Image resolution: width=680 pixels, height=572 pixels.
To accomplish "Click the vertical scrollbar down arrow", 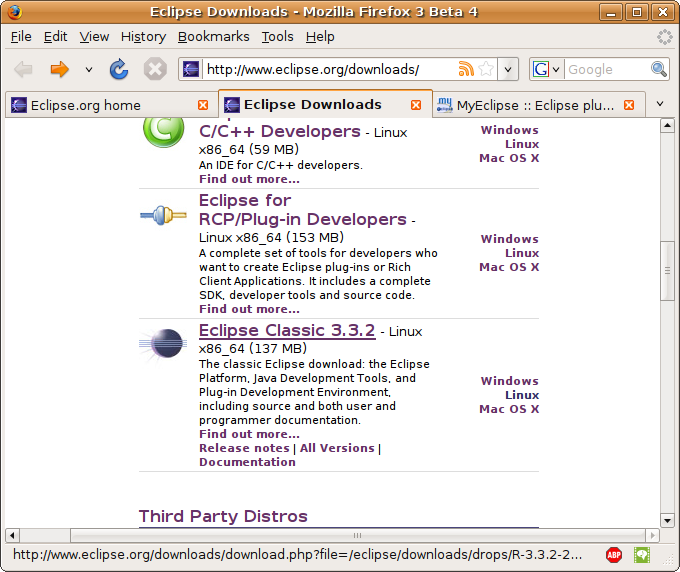I will tap(667, 520).
